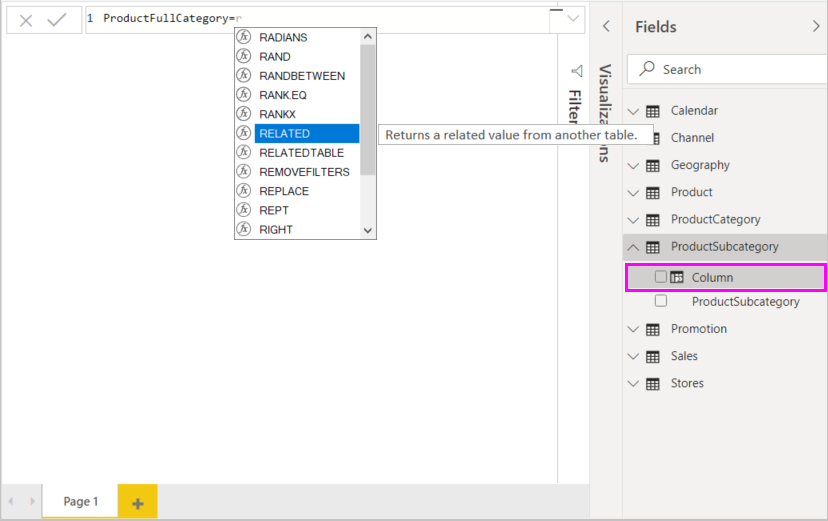The image size is (828, 521).
Task: Add a new page with the plus button
Action: click(x=137, y=502)
